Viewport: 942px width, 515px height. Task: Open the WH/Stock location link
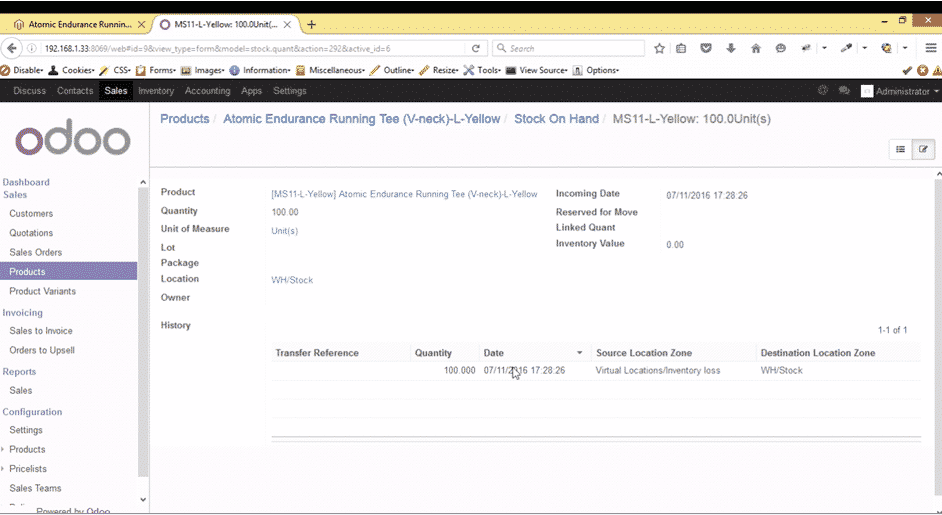coord(292,280)
